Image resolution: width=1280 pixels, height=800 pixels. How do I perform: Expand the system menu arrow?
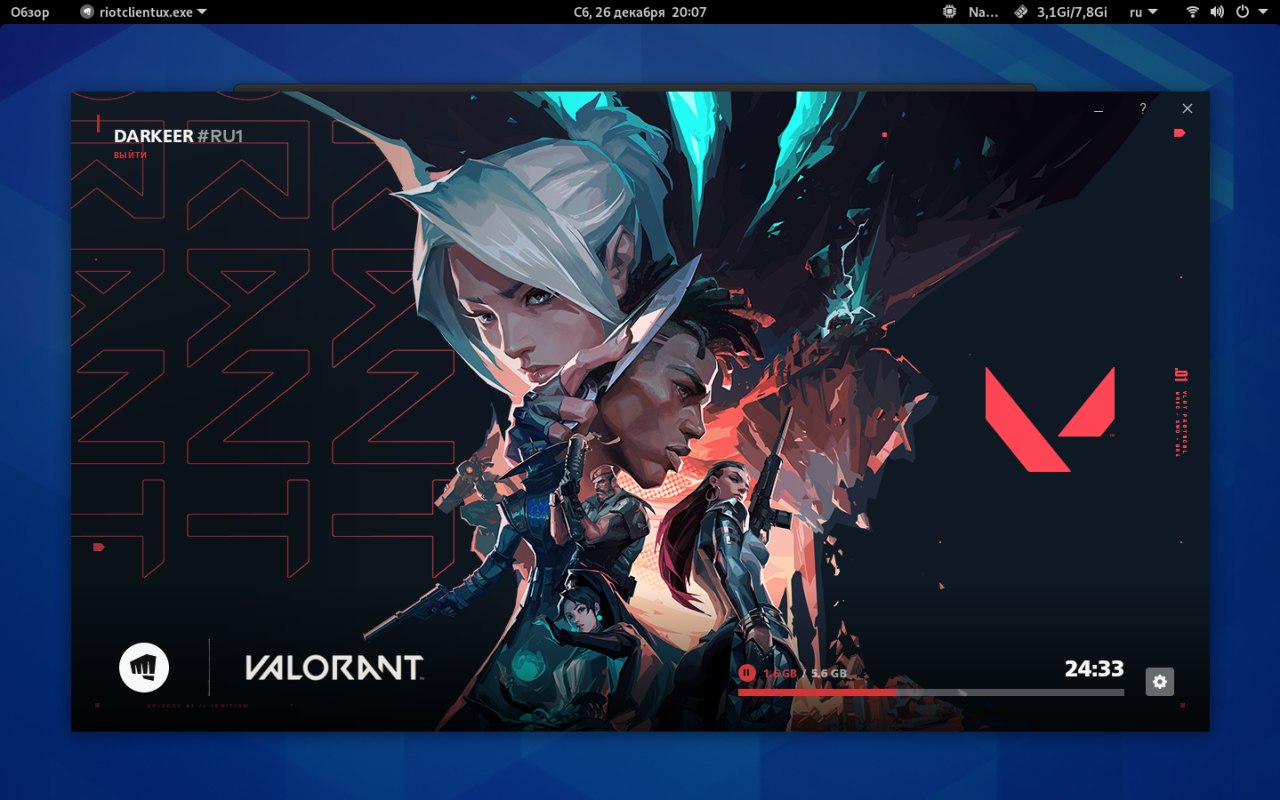click(x=1263, y=12)
